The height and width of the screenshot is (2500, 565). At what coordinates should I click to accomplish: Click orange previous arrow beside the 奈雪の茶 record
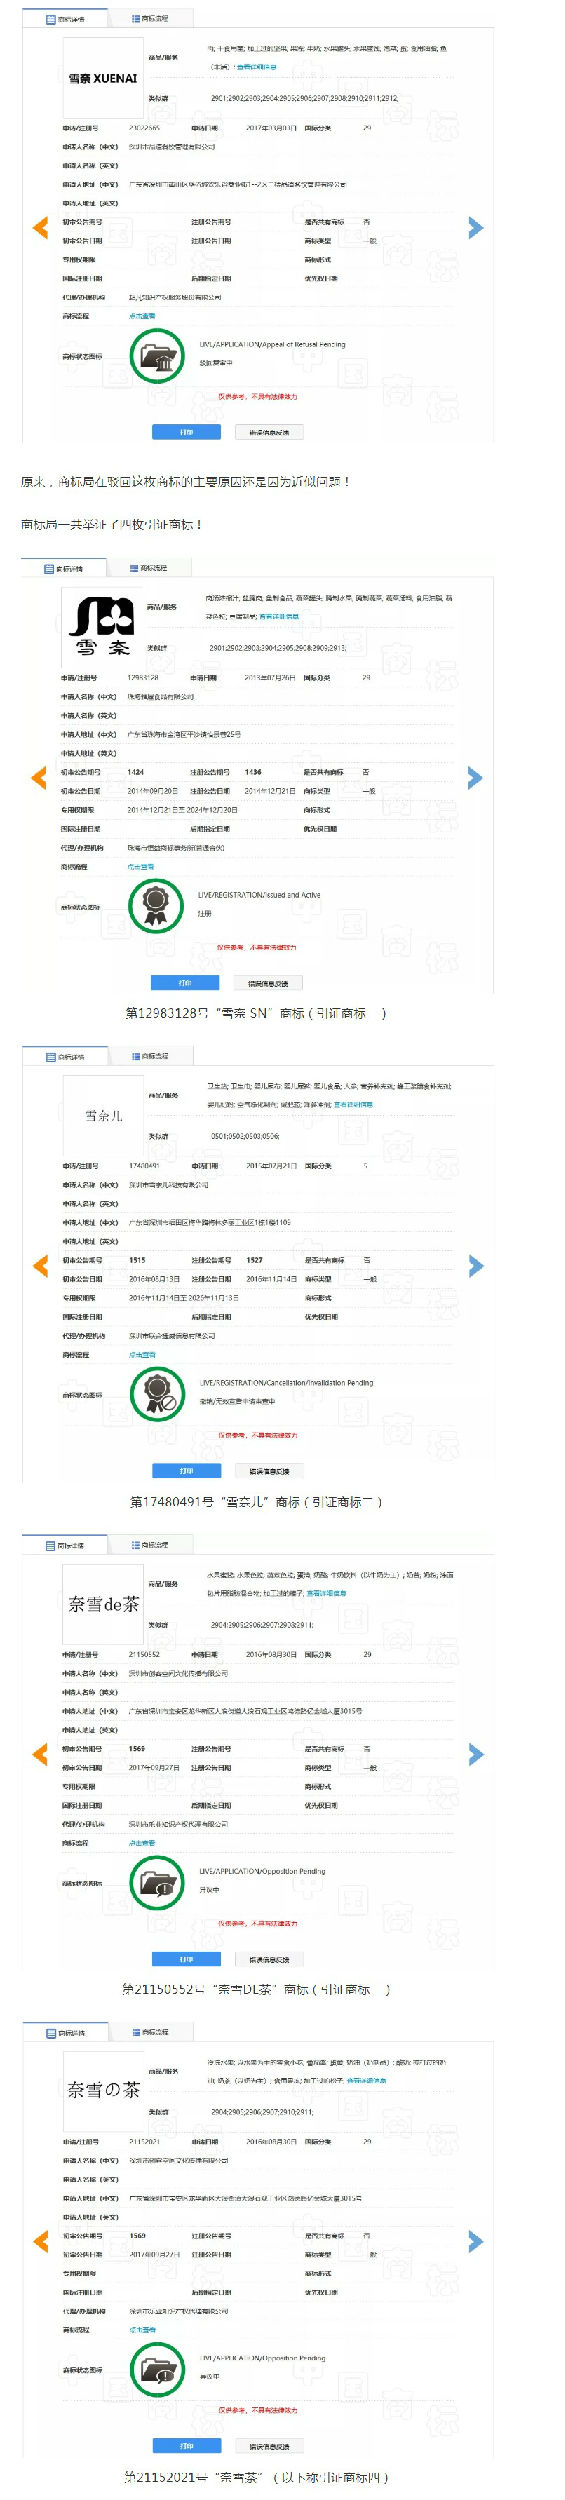click(x=41, y=2242)
